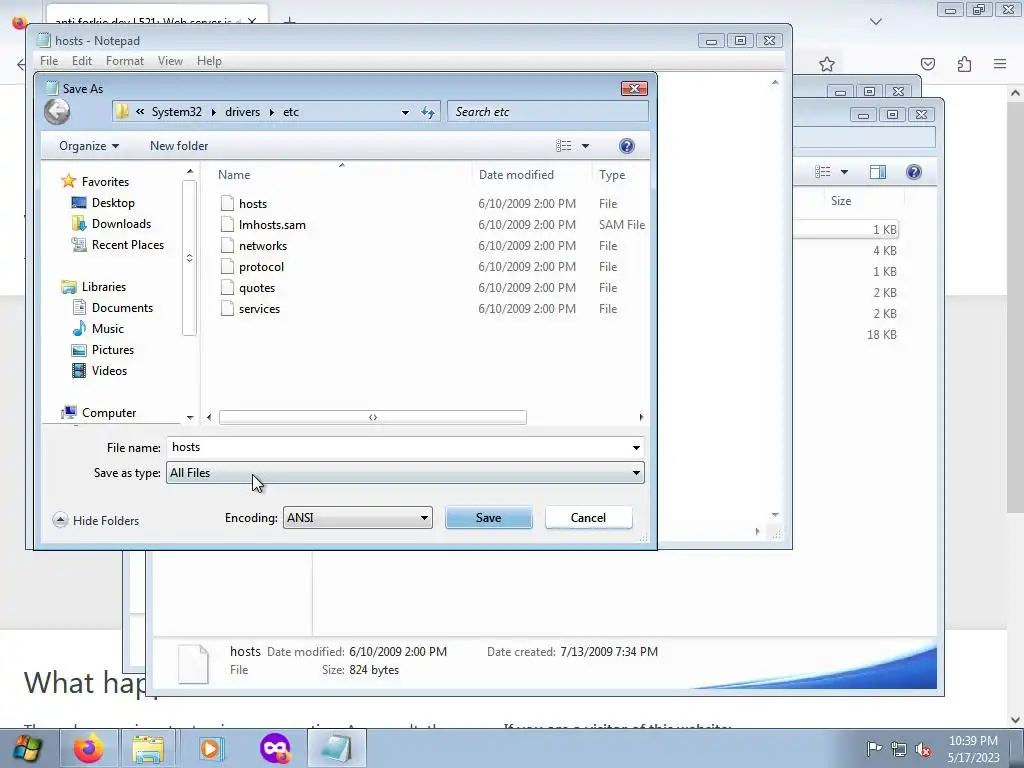Image resolution: width=1024 pixels, height=768 pixels.
Task: Click the file list horizontal scrollbar thumb
Action: pos(373,417)
